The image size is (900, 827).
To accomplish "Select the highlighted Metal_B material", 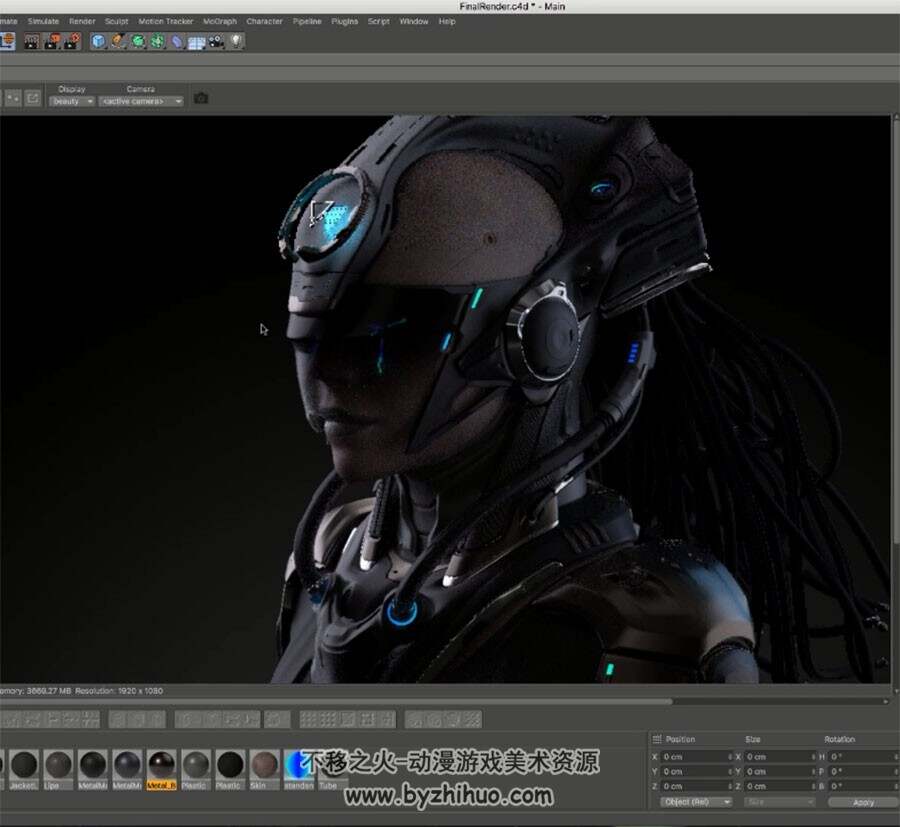I will coord(161,770).
